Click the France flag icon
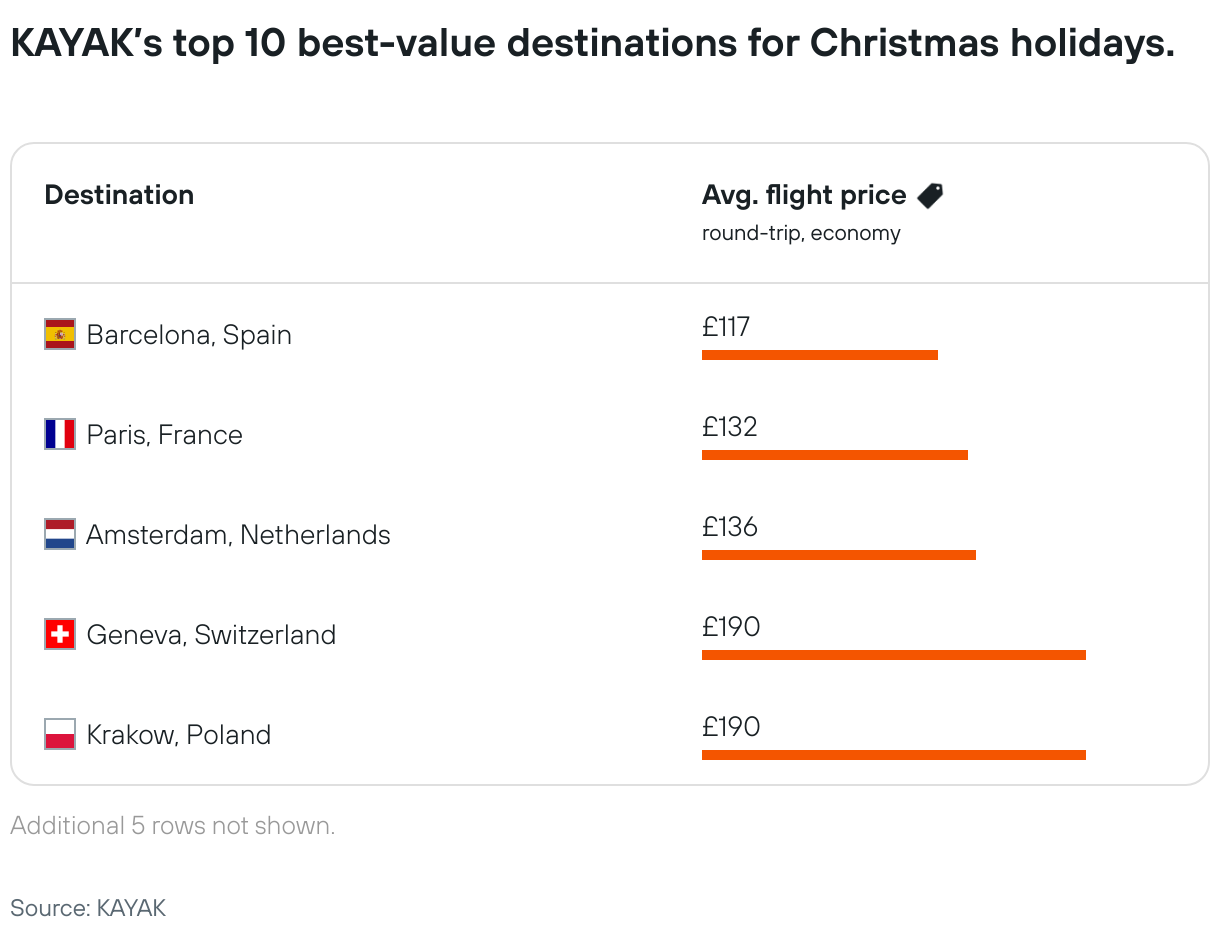This screenshot has width=1220, height=936. 60,434
